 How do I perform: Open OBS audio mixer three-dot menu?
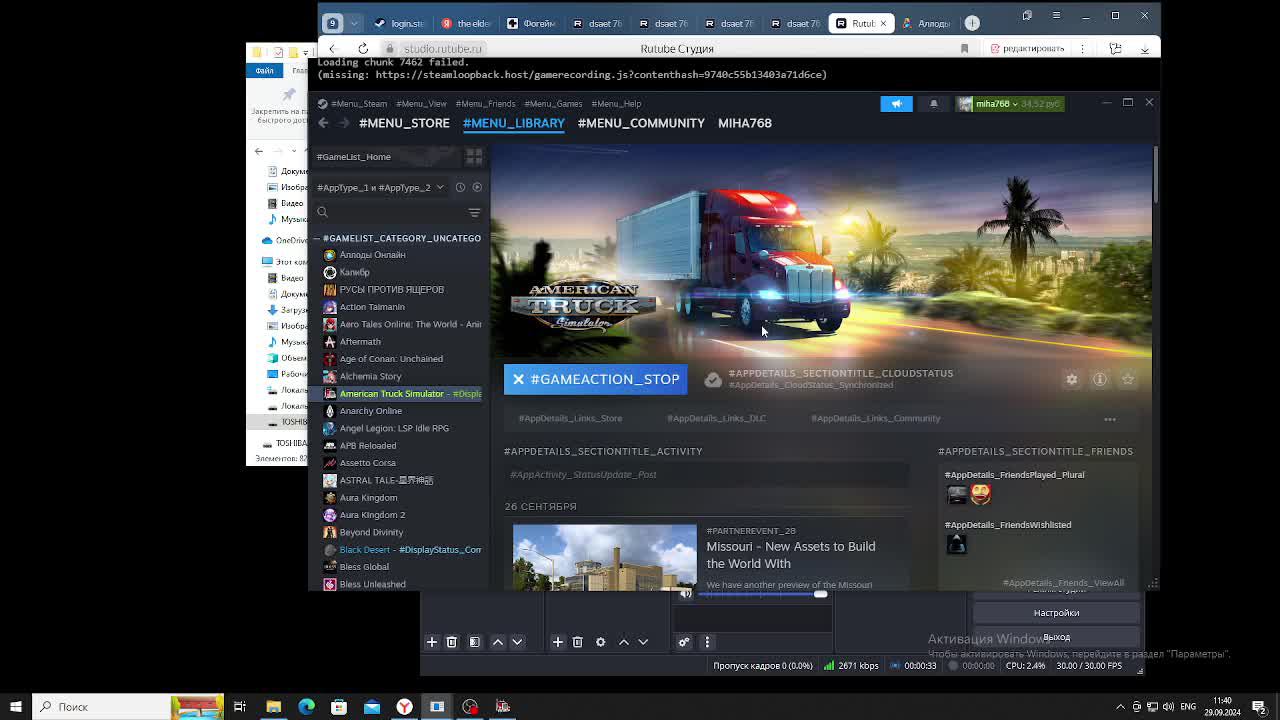[707, 642]
